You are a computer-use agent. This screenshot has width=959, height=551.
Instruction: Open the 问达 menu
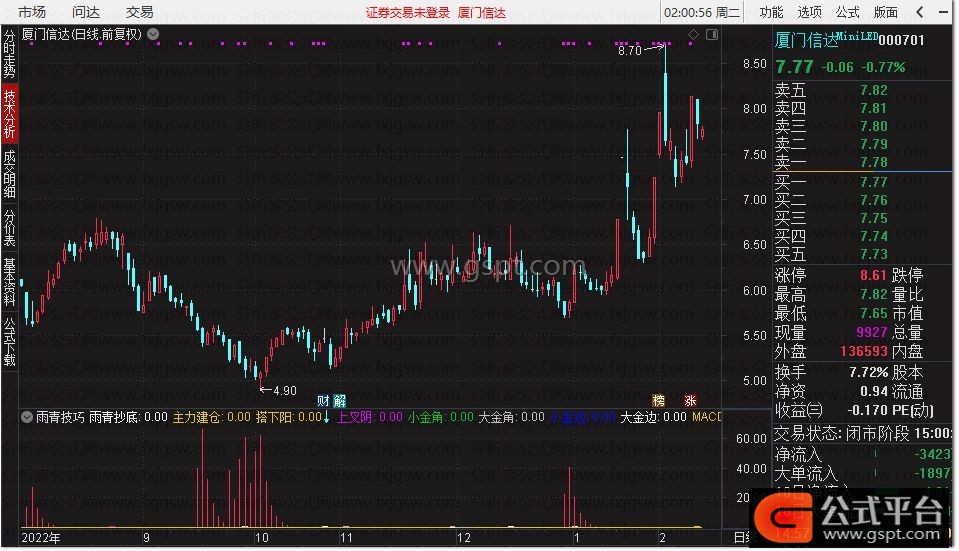[x=86, y=12]
